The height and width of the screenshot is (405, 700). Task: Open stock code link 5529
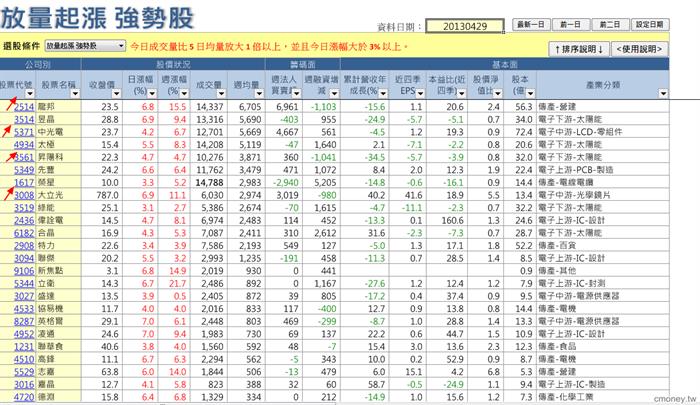click(x=24, y=372)
